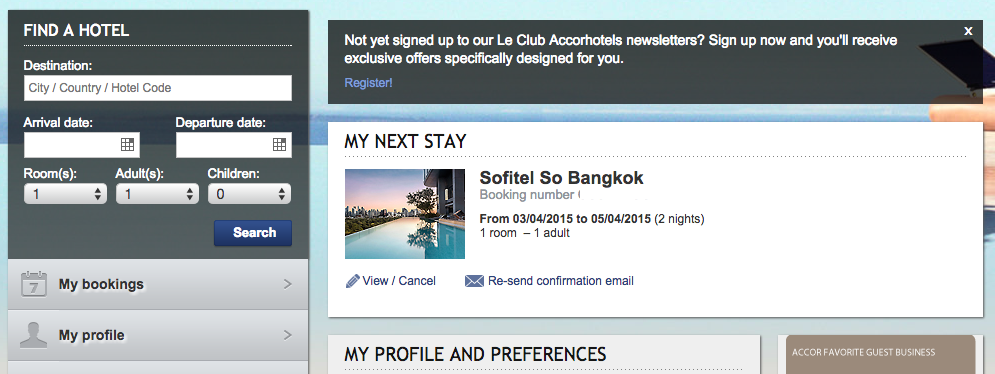The height and width of the screenshot is (374, 995).
Task: Open the Room(s) dropdown
Action: click(65, 194)
